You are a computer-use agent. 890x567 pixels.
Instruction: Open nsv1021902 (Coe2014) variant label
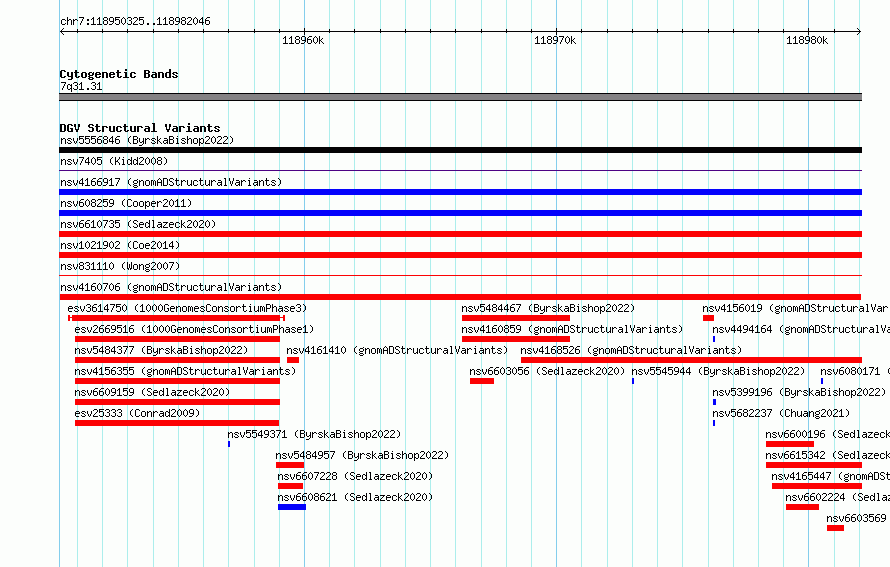120,245
